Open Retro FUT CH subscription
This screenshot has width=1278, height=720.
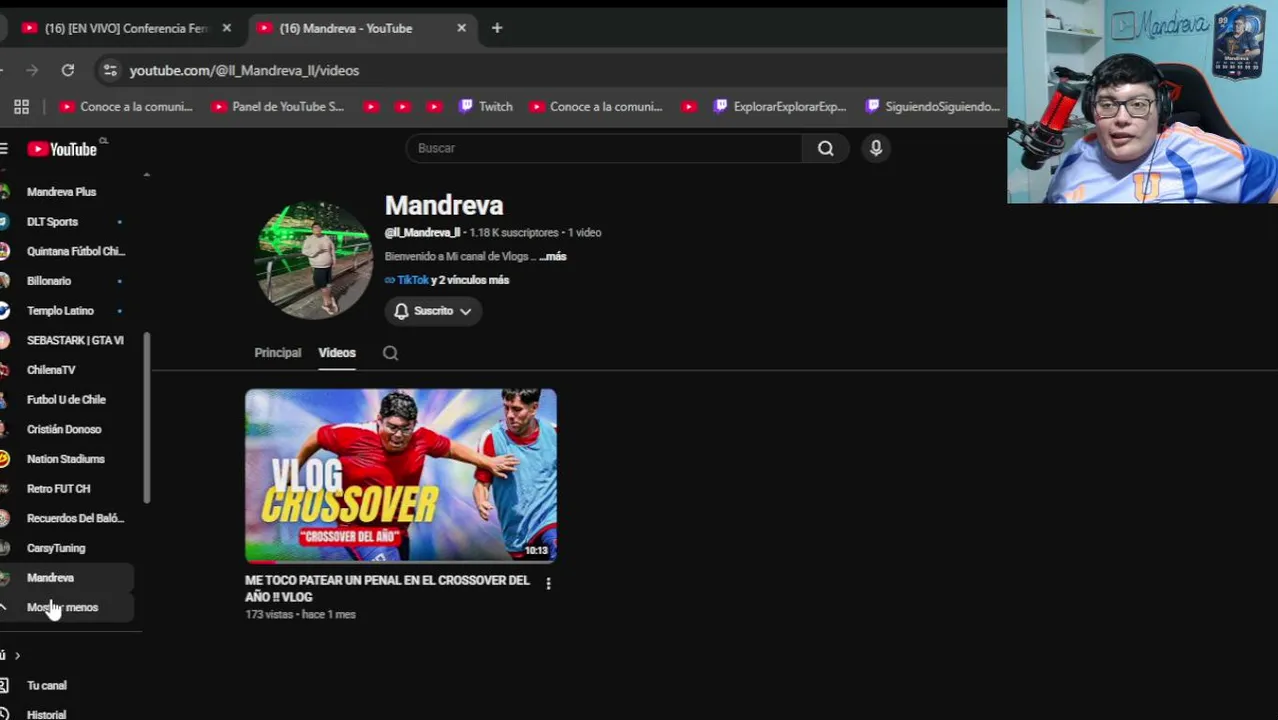coord(62,489)
